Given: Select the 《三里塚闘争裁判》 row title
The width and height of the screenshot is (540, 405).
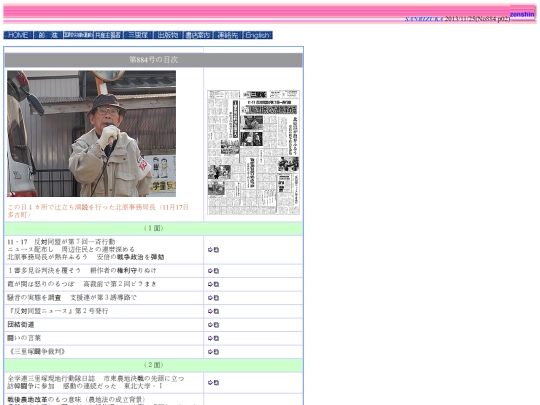Looking at the screenshot, I should click(36, 352).
